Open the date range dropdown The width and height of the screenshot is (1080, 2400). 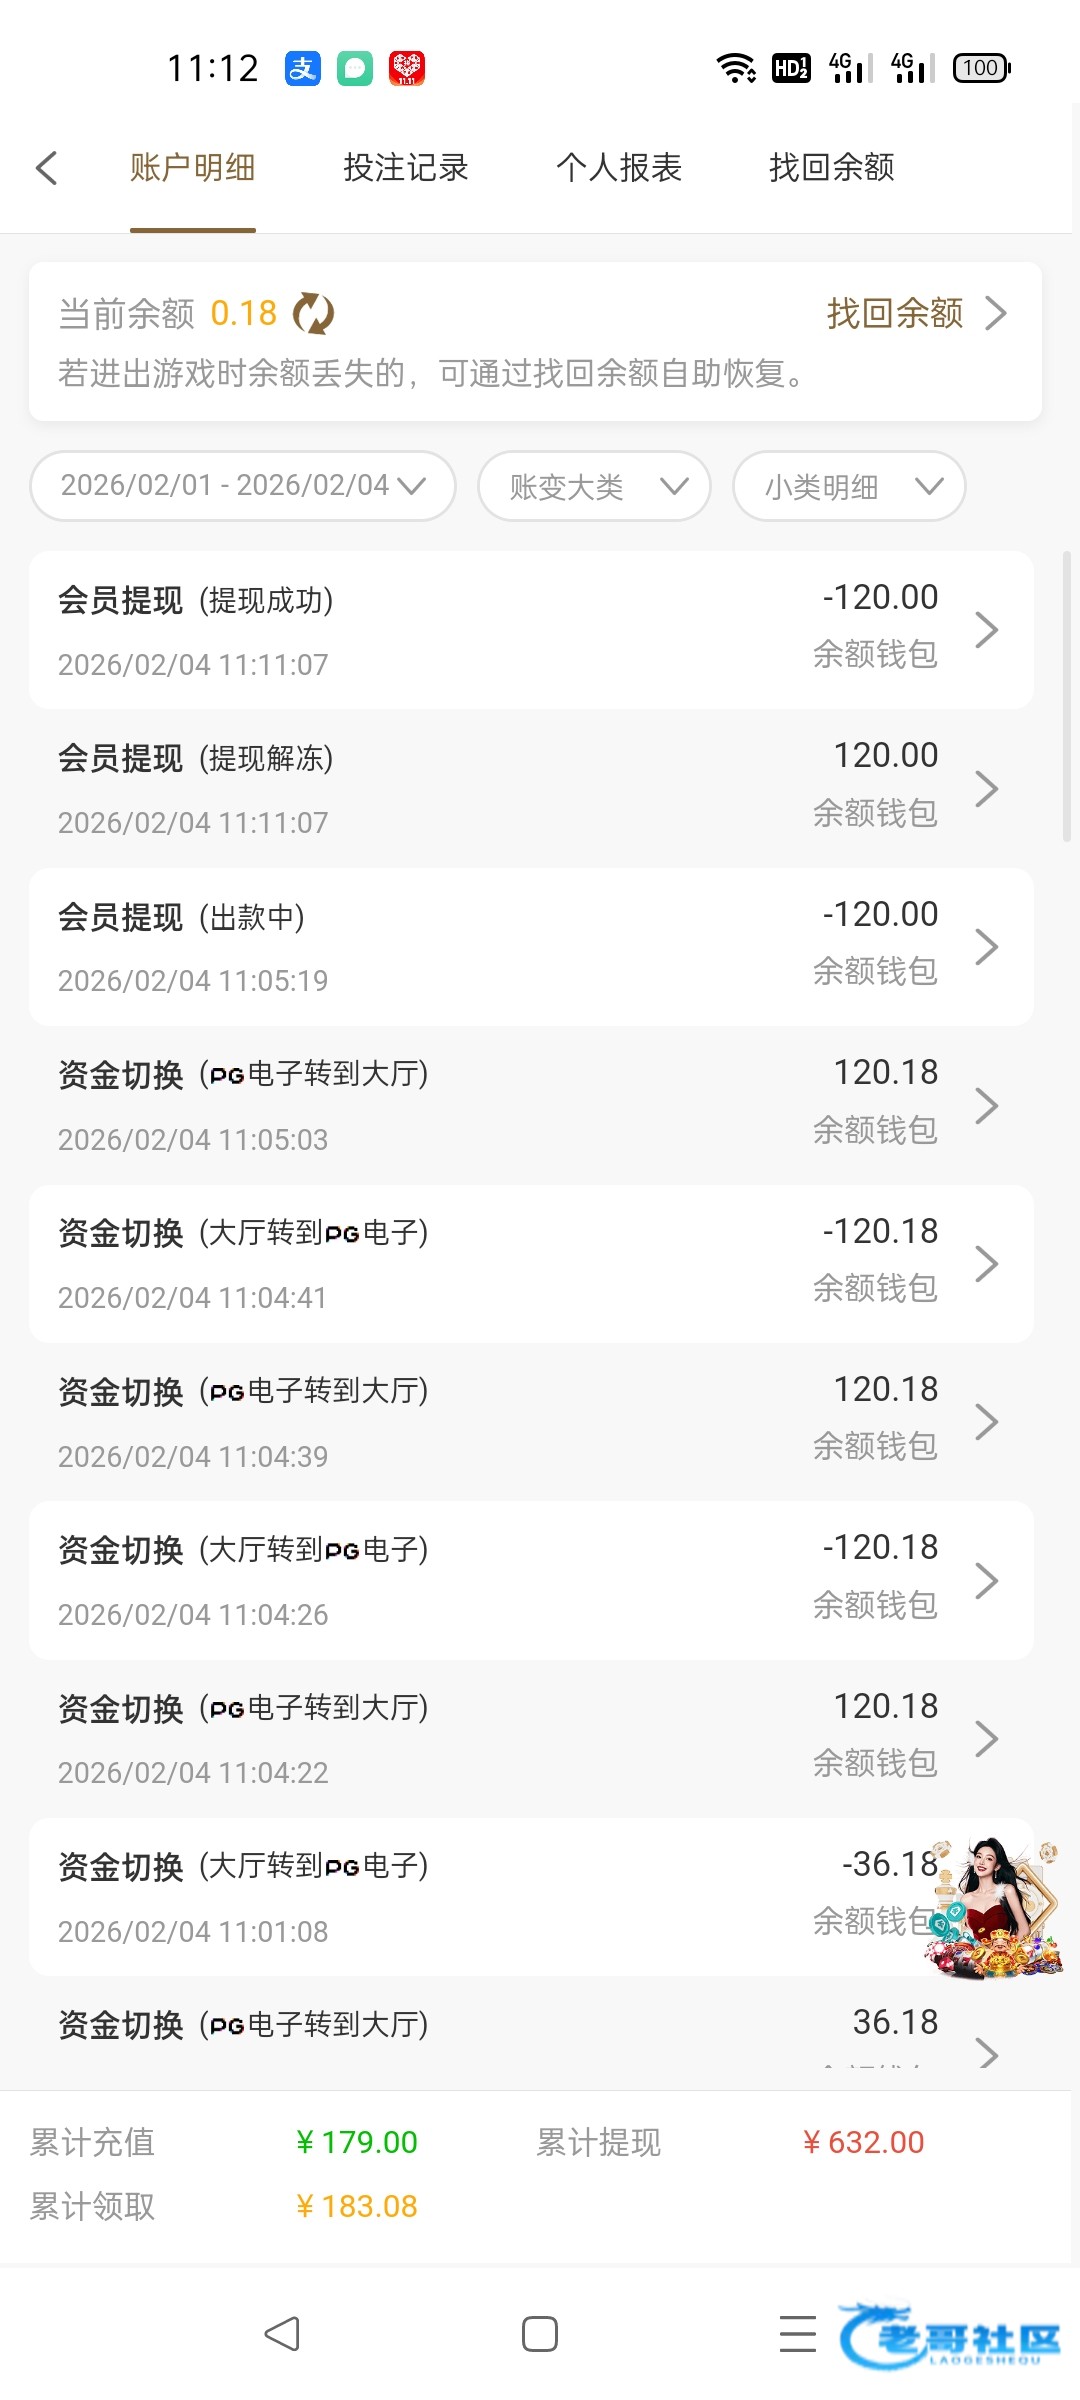(x=243, y=486)
